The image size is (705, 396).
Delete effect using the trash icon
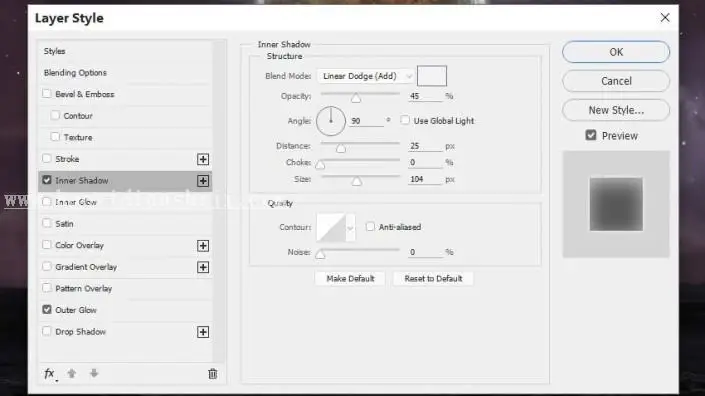[213, 374]
